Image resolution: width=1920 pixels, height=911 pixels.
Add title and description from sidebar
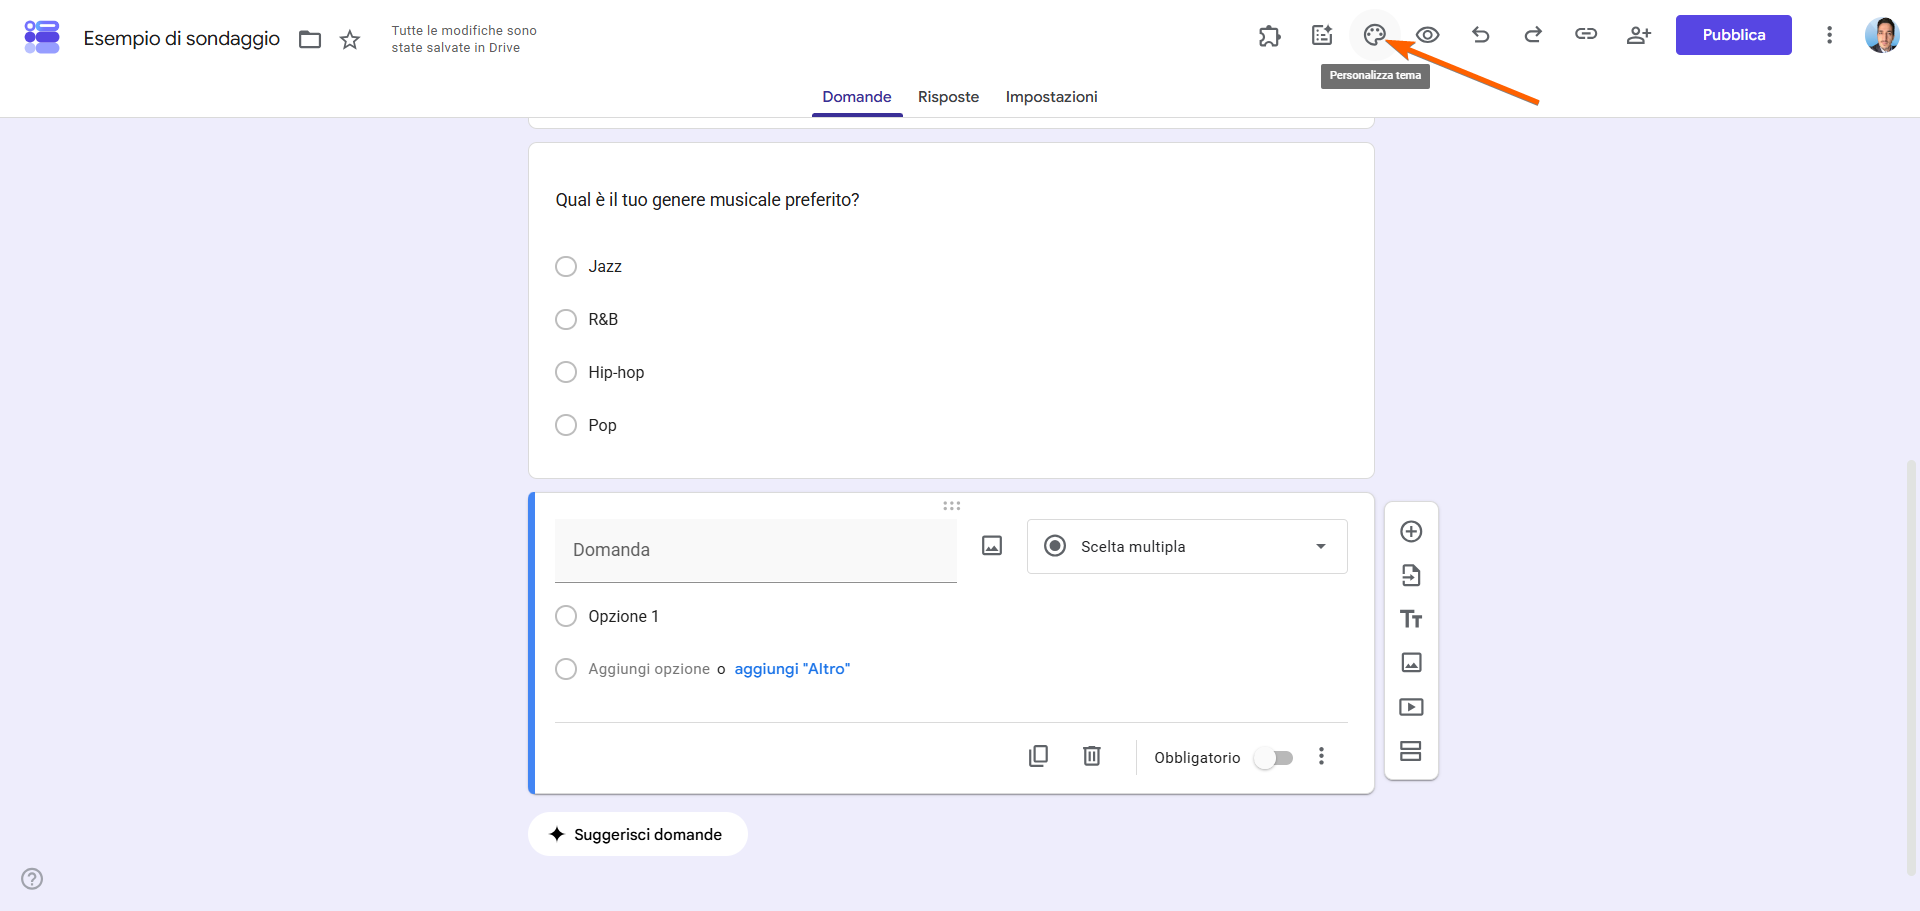click(1411, 619)
